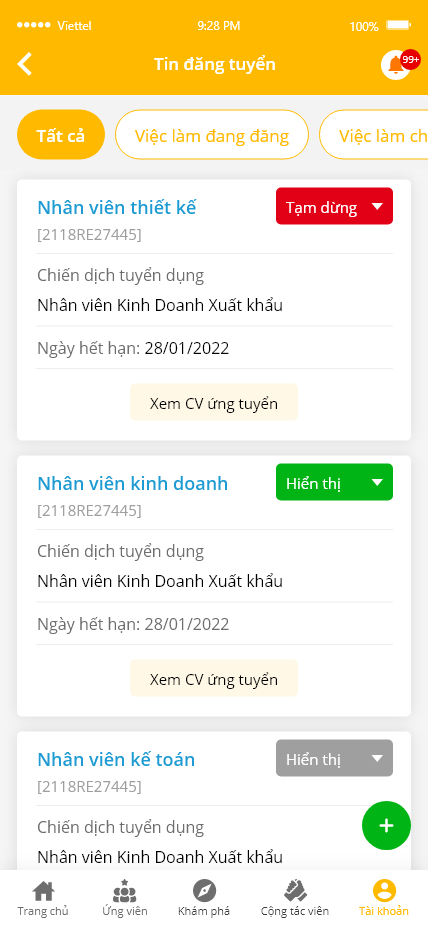Select the Tất cả filter tab

pos(61,135)
